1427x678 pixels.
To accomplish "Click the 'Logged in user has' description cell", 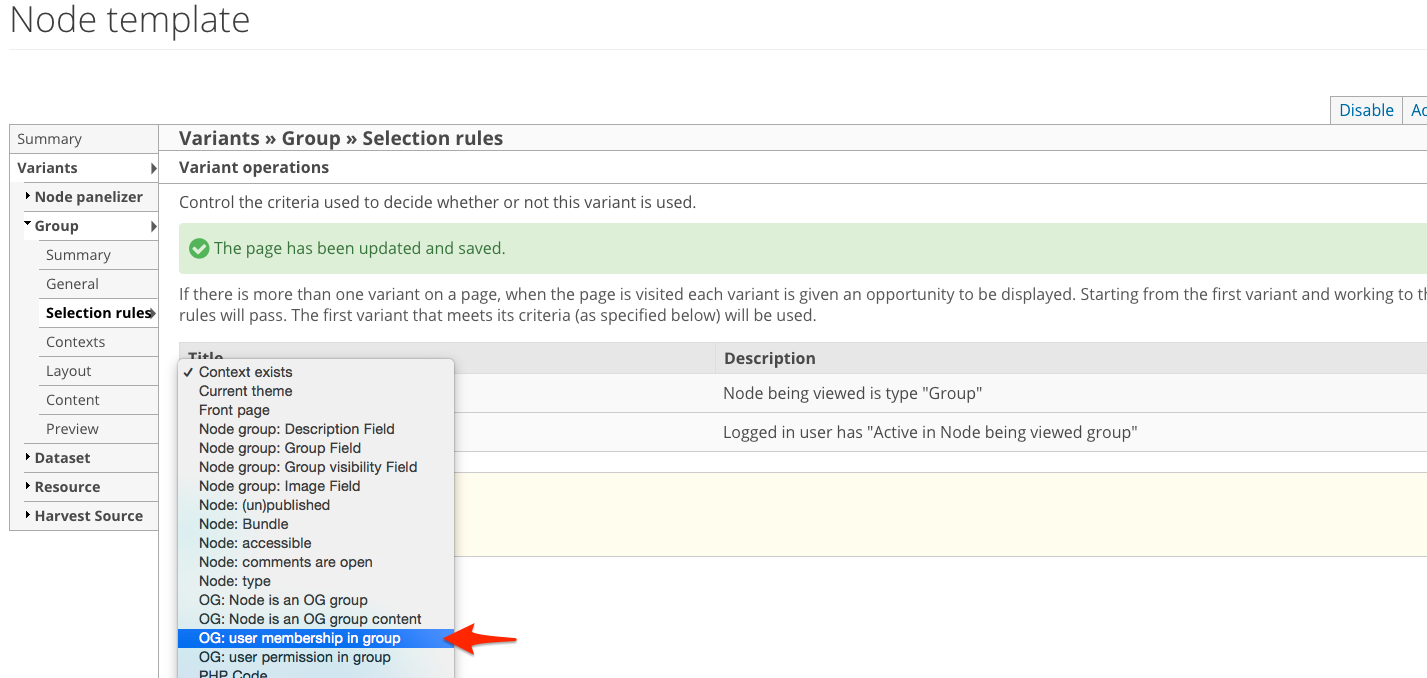I will click(x=931, y=433).
